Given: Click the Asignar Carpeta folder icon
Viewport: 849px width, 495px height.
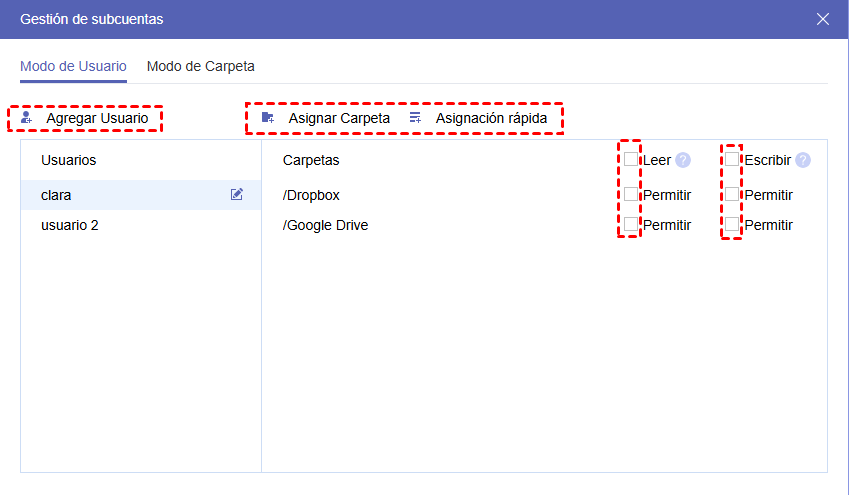Looking at the screenshot, I should click(x=268, y=118).
